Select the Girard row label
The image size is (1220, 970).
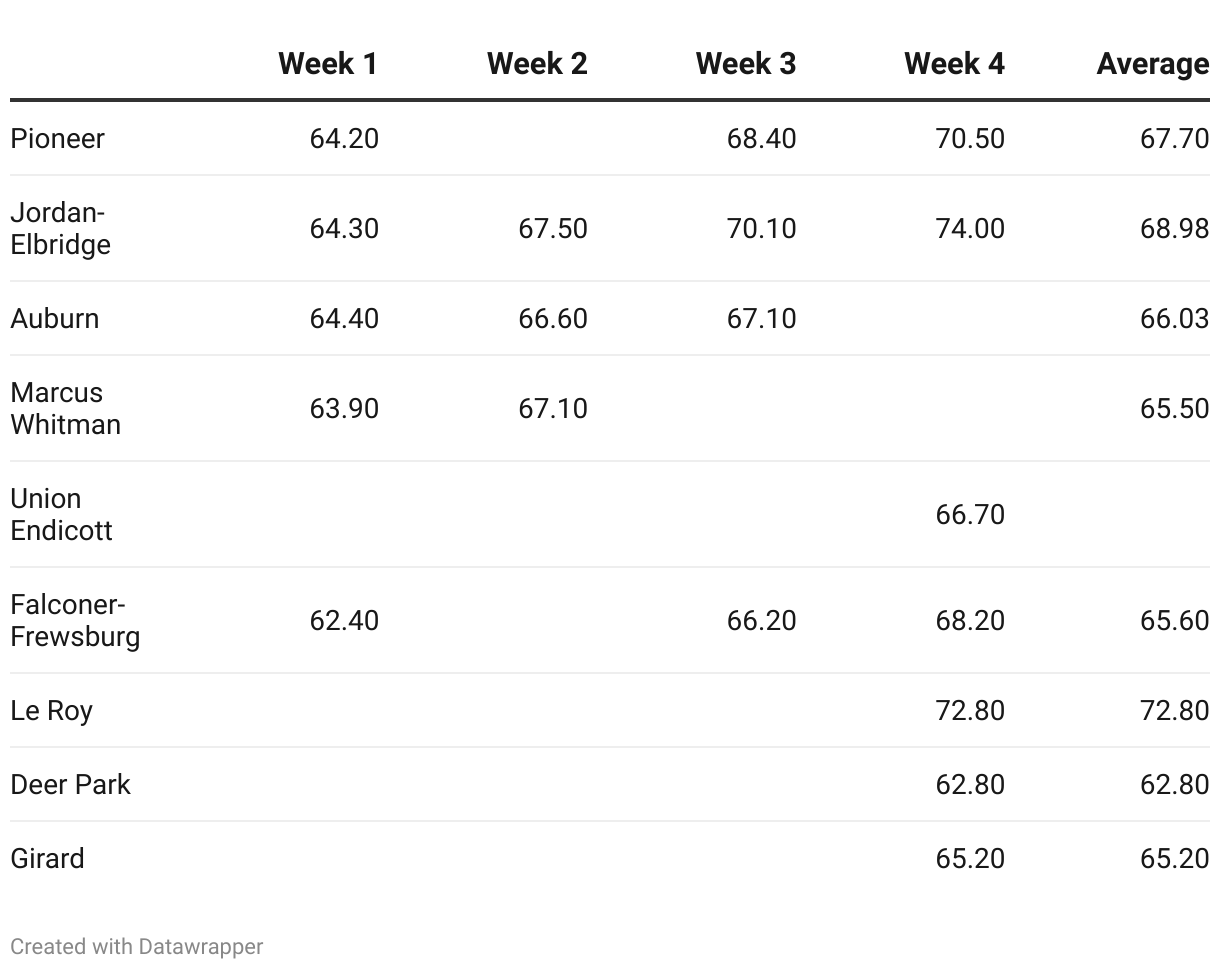[x=47, y=858]
